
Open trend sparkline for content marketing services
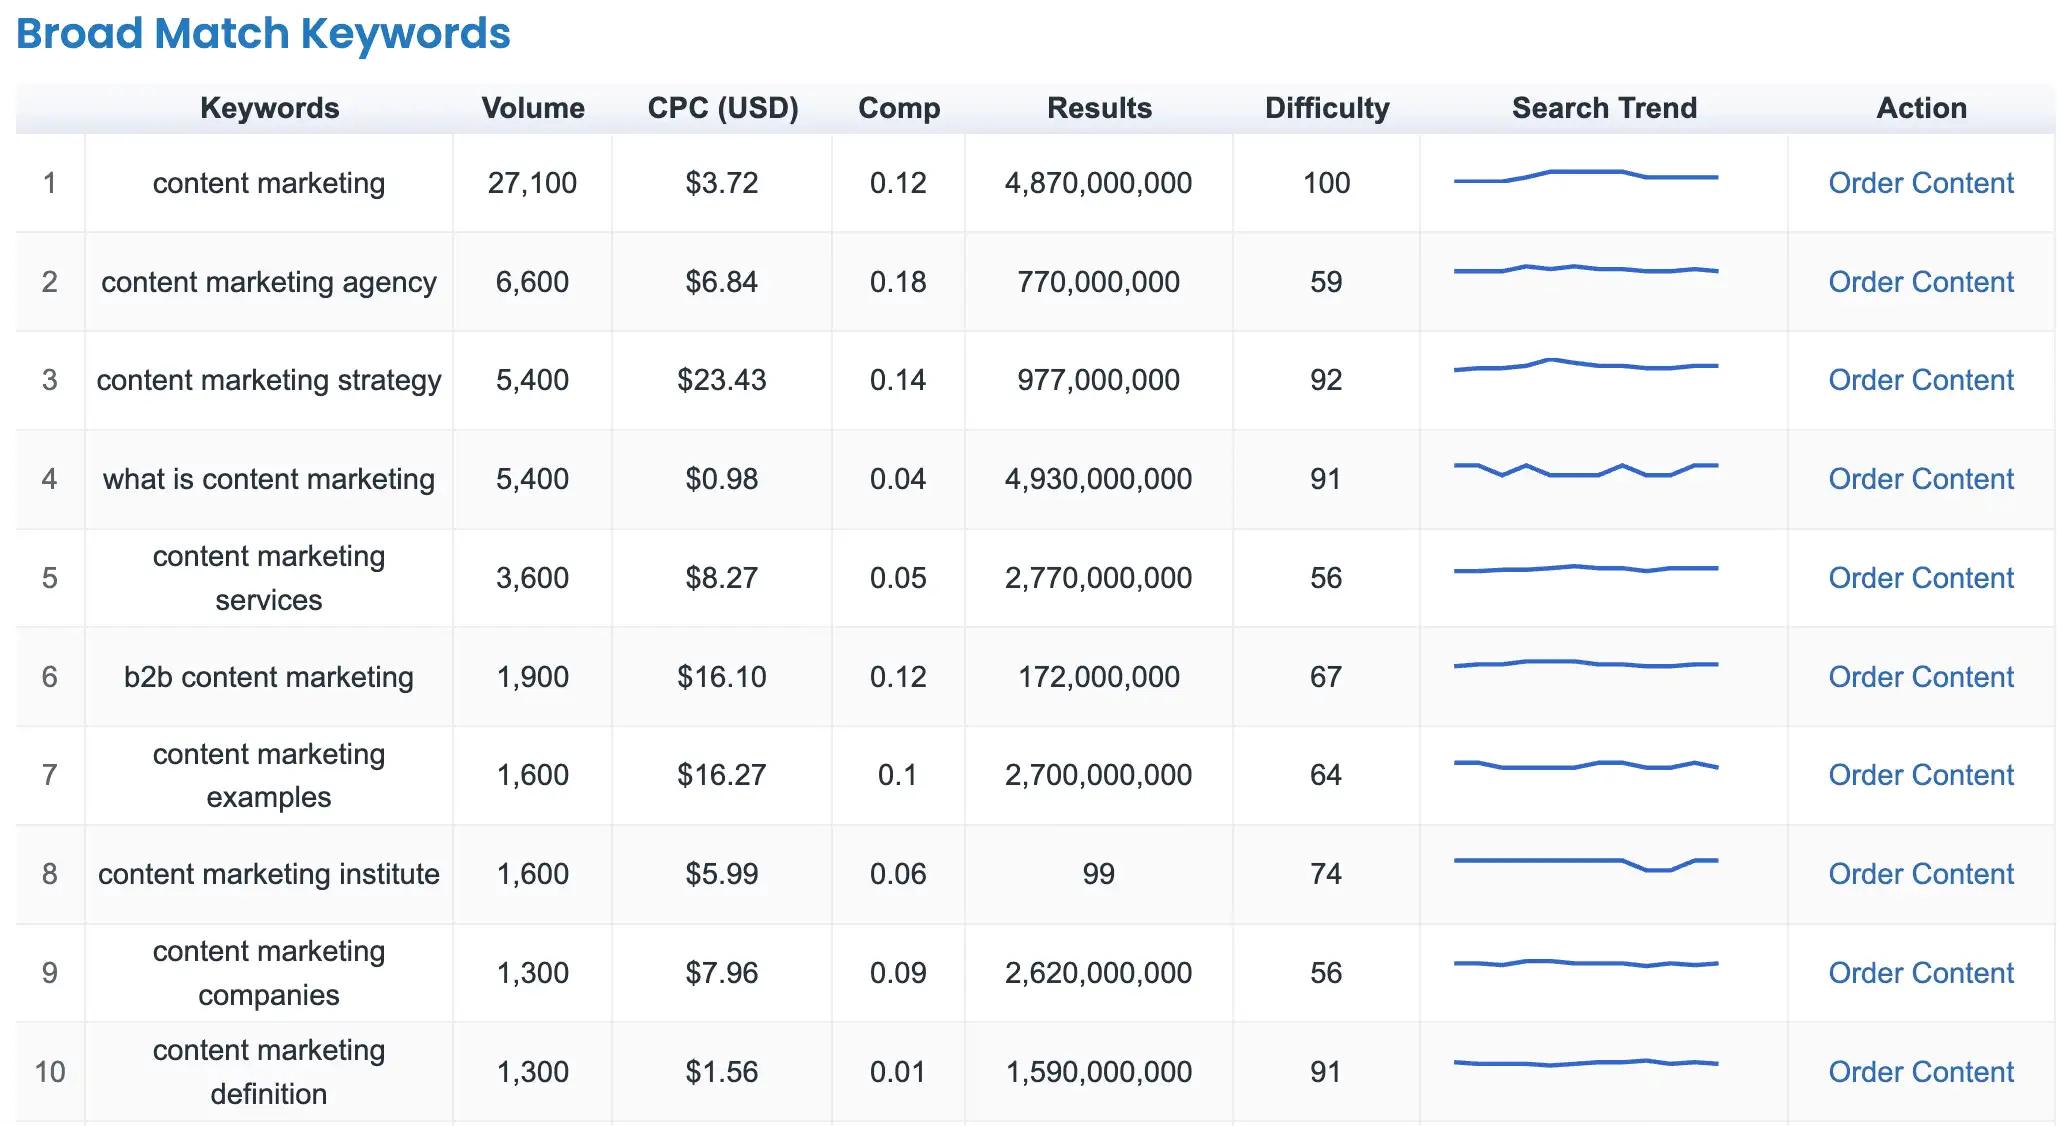pos(1586,569)
